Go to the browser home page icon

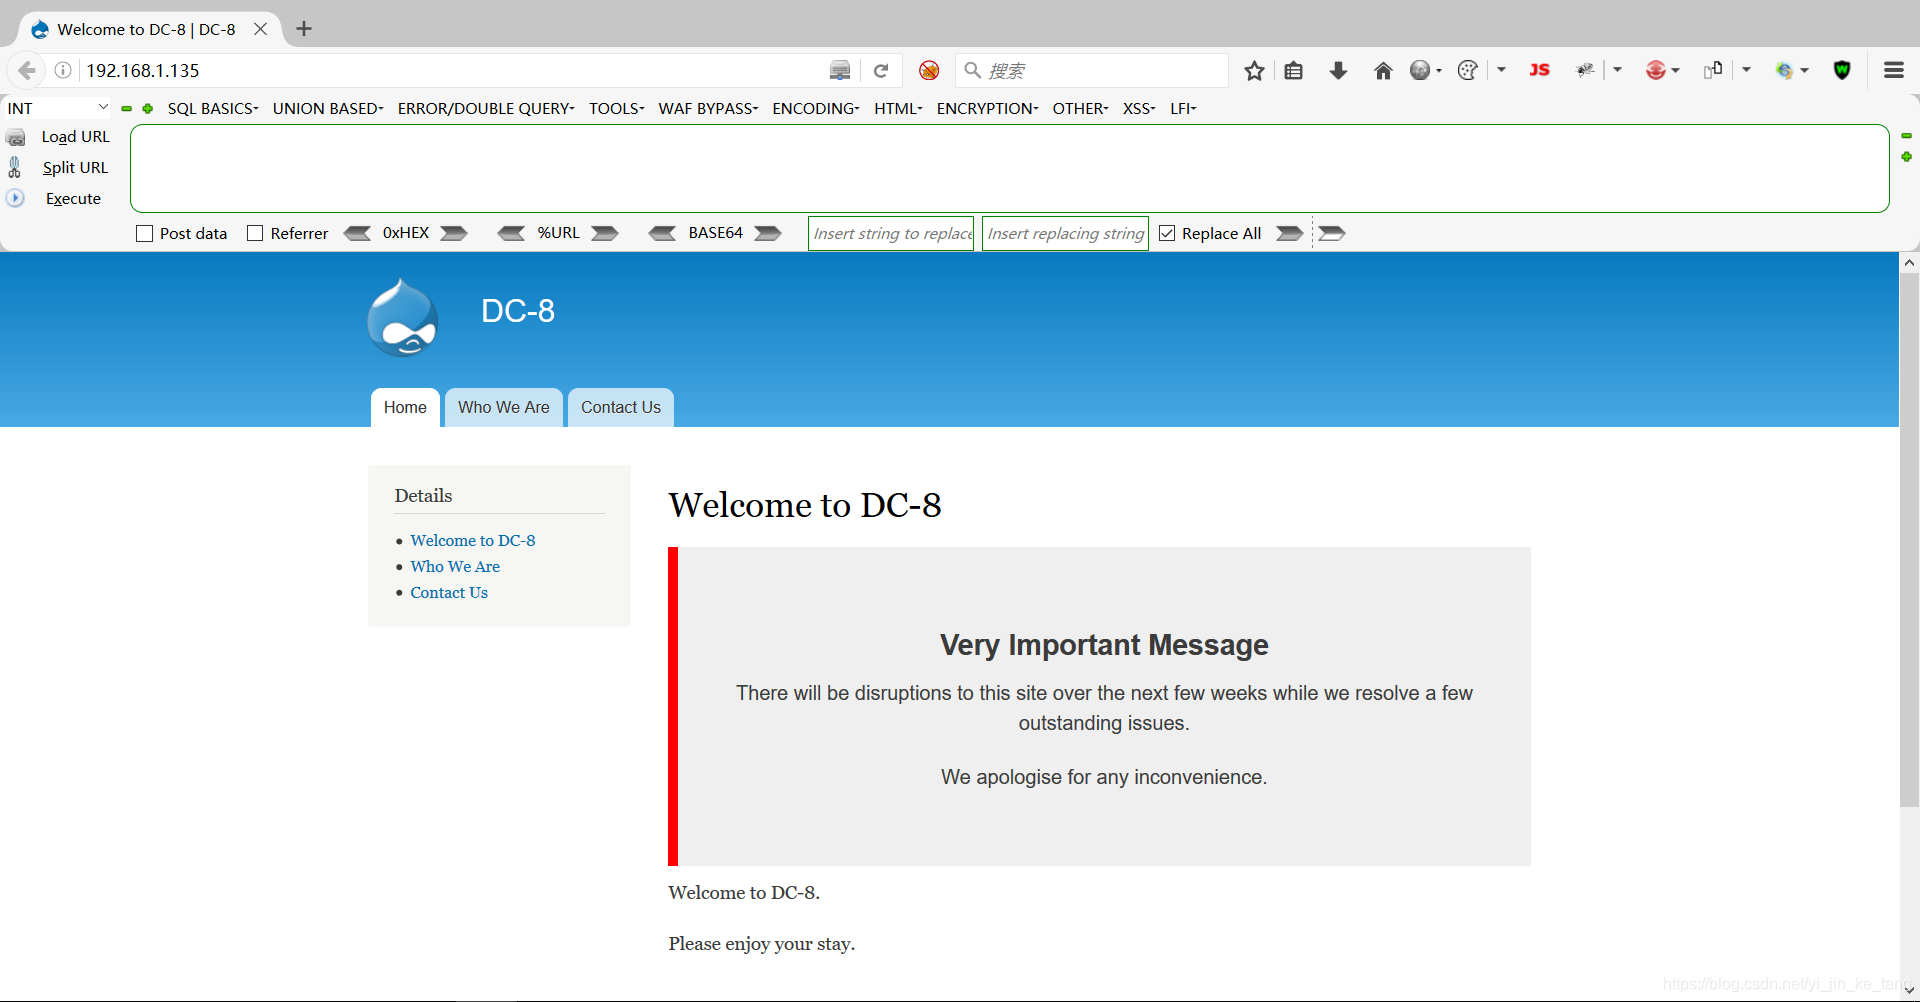pyautogui.click(x=1383, y=71)
